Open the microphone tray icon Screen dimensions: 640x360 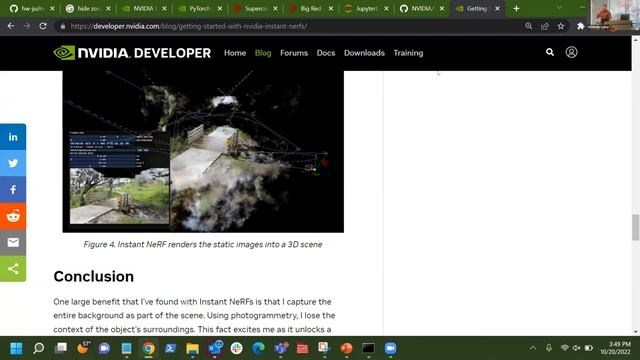click(549, 348)
